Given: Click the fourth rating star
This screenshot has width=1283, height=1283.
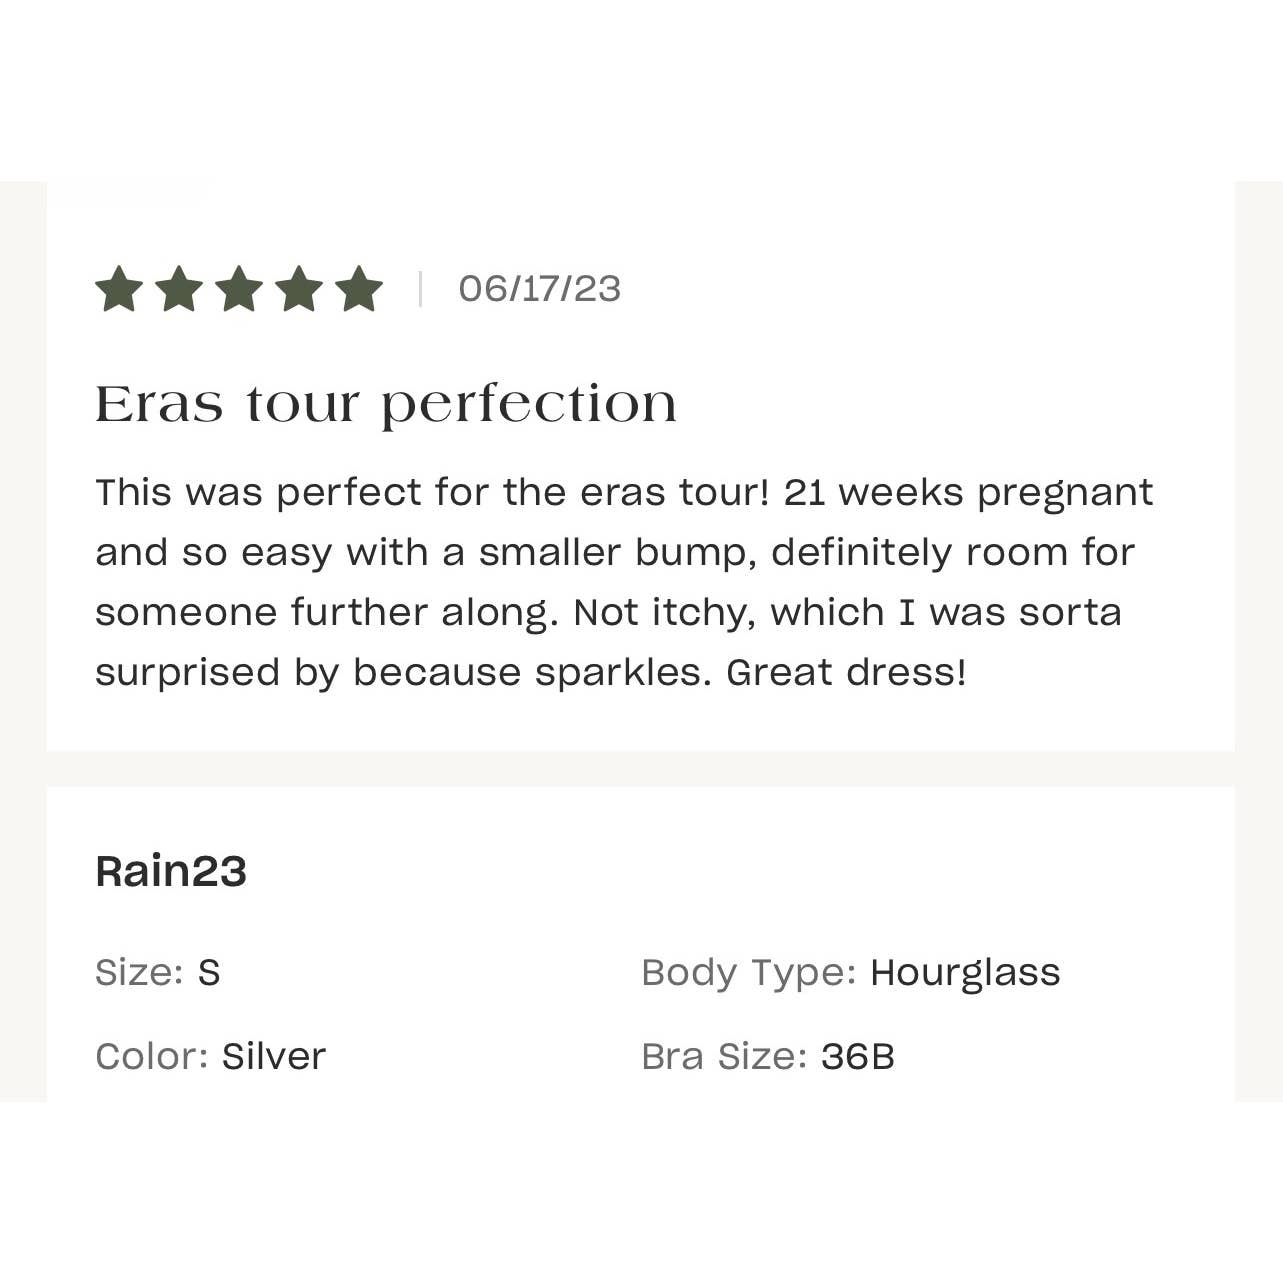Looking at the screenshot, I should click(x=299, y=290).
